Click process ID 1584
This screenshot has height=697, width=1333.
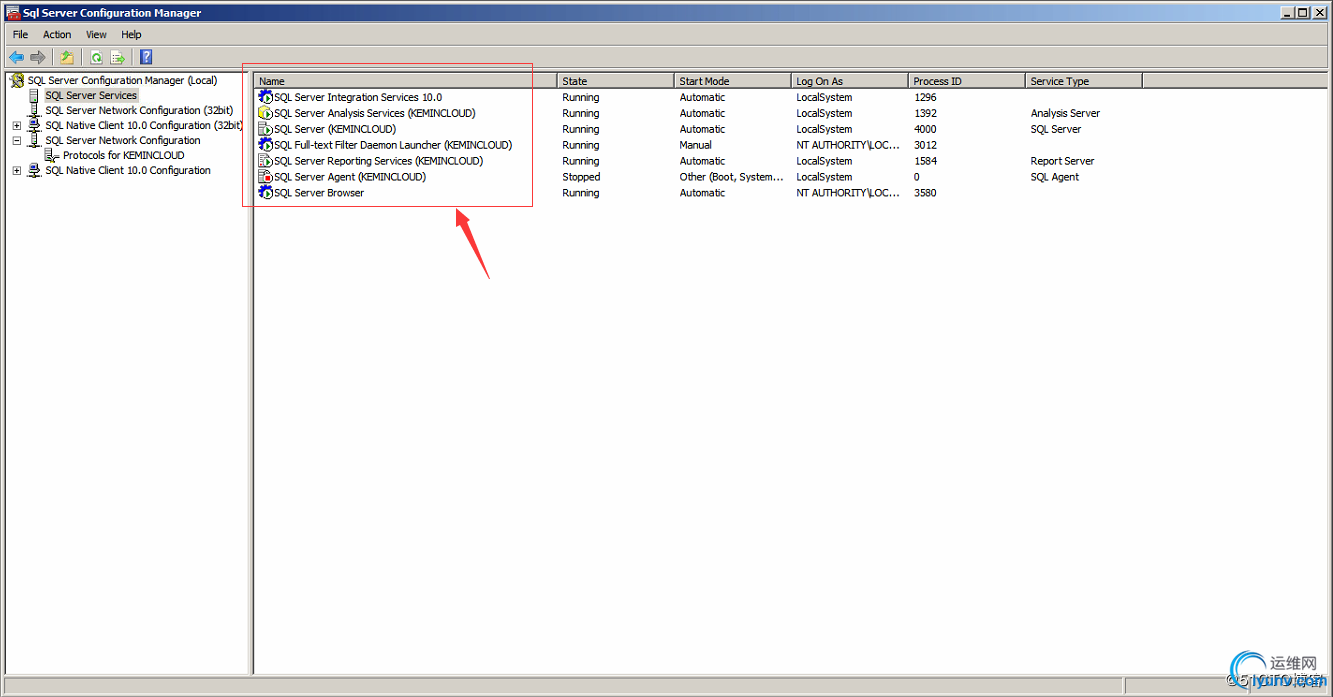coord(925,161)
